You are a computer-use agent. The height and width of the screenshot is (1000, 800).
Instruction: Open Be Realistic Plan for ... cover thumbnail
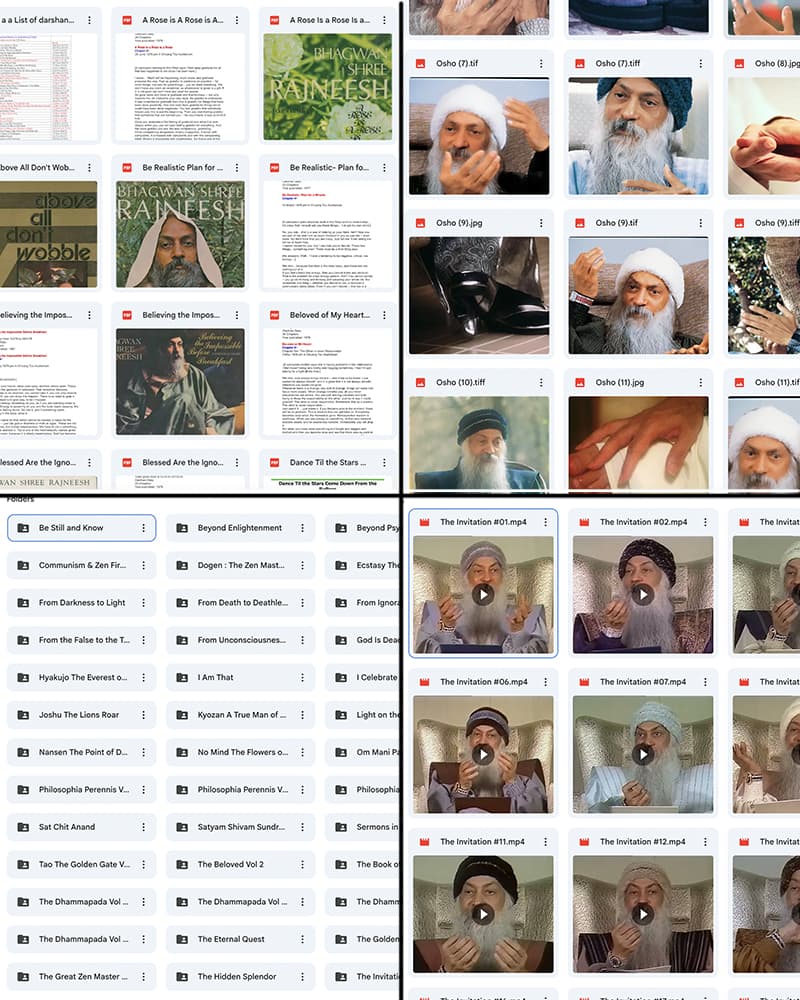181,235
